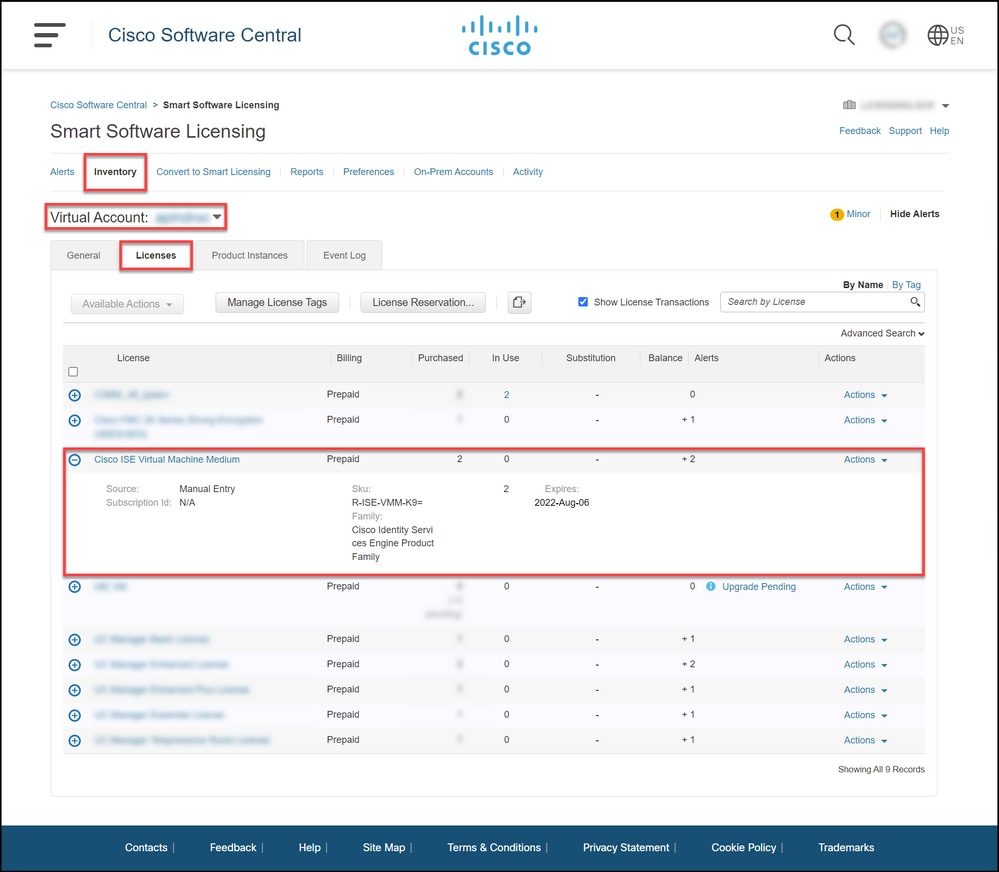The image size is (999, 872).
Task: Click the Purchased column header
Action: [440, 358]
